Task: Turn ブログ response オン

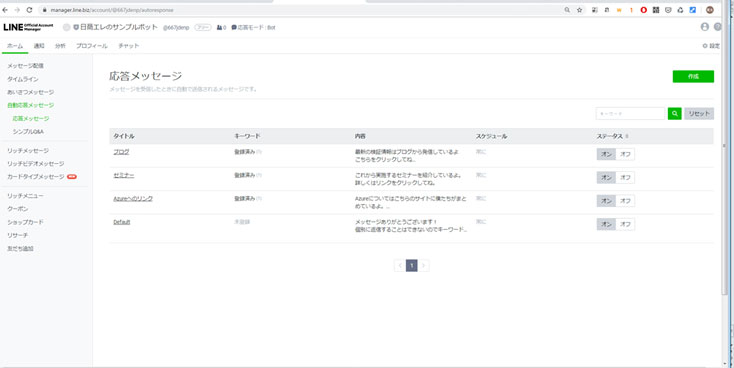Action: pyautogui.click(x=606, y=154)
